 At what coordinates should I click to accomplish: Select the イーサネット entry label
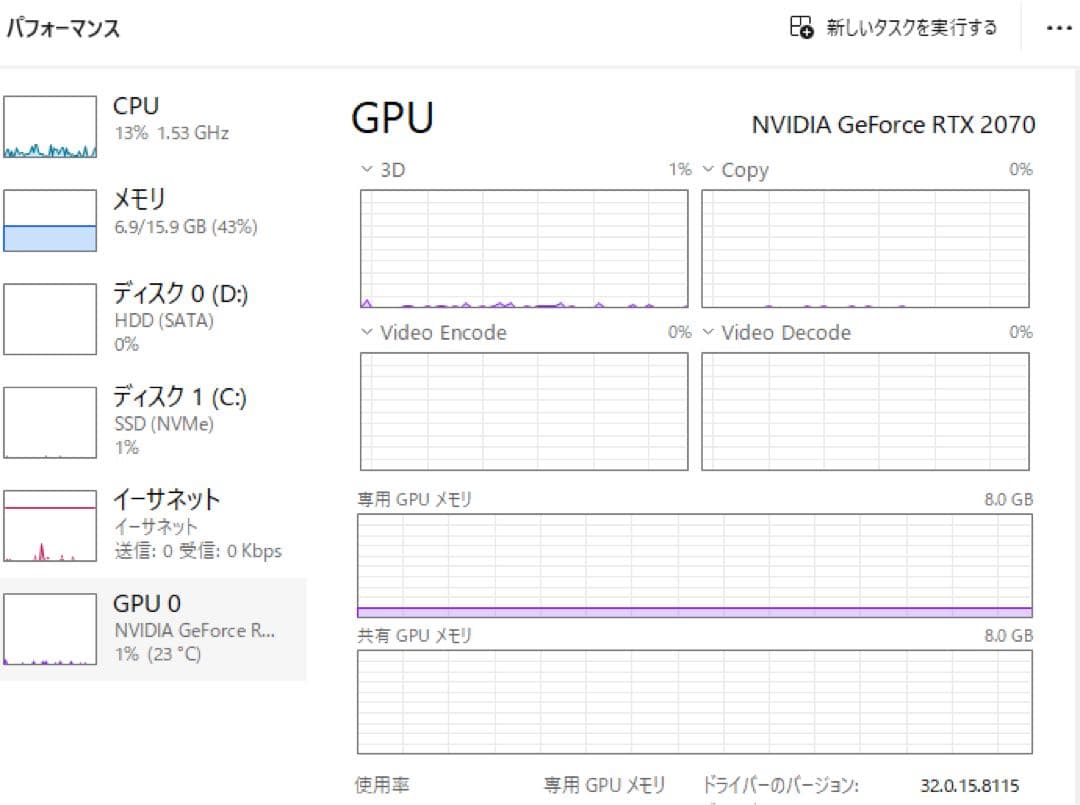click(166, 499)
